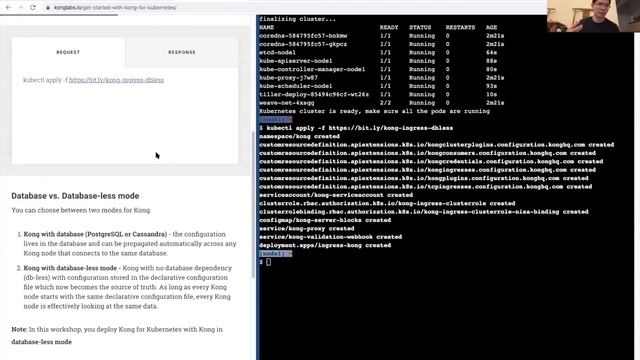Switch to the RESPONSE tab
The image size is (640, 360).
182,52
